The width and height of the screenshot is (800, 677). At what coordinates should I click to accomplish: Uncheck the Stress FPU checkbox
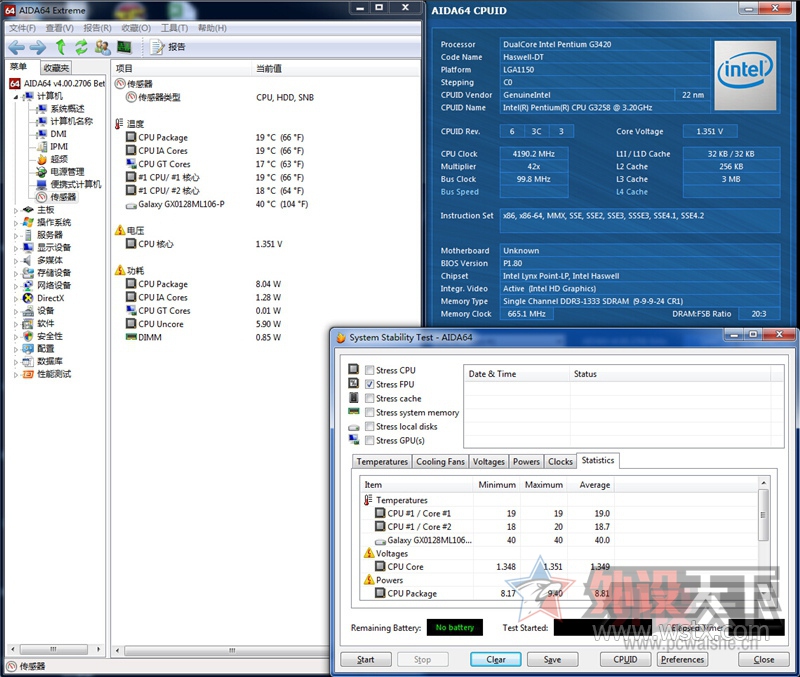tap(371, 385)
